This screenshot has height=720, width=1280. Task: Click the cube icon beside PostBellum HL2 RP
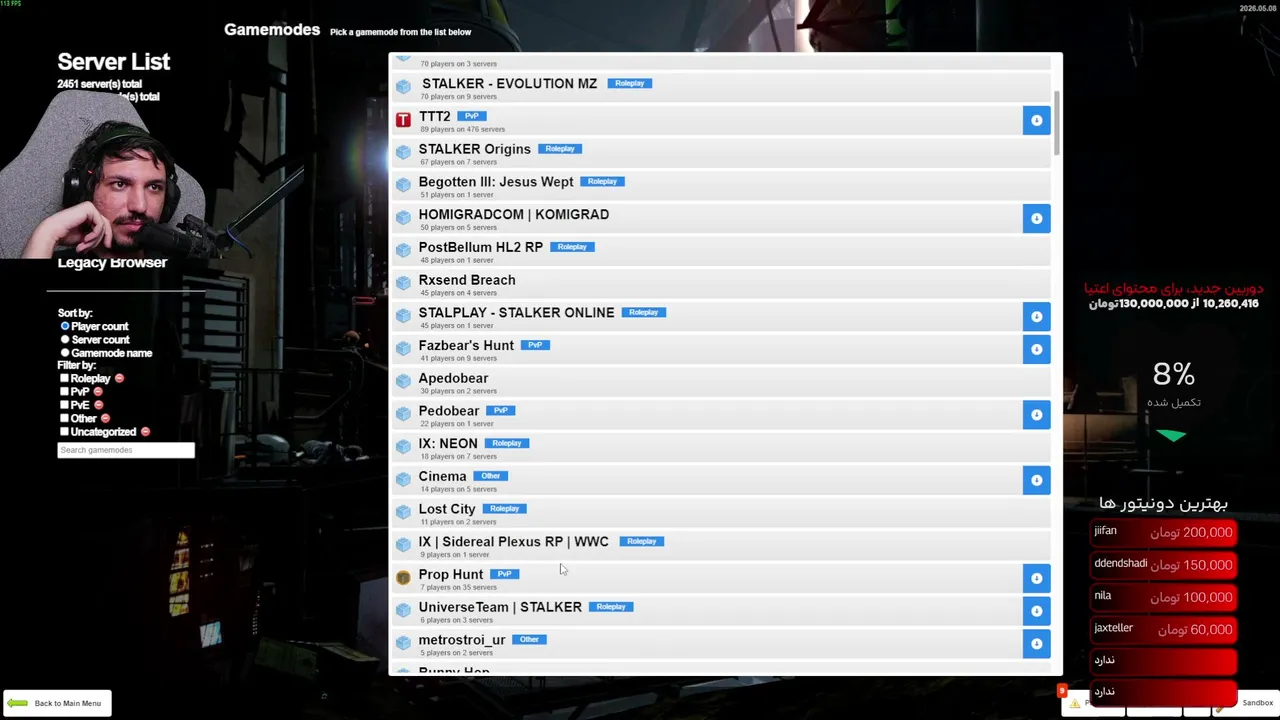pyautogui.click(x=403, y=250)
